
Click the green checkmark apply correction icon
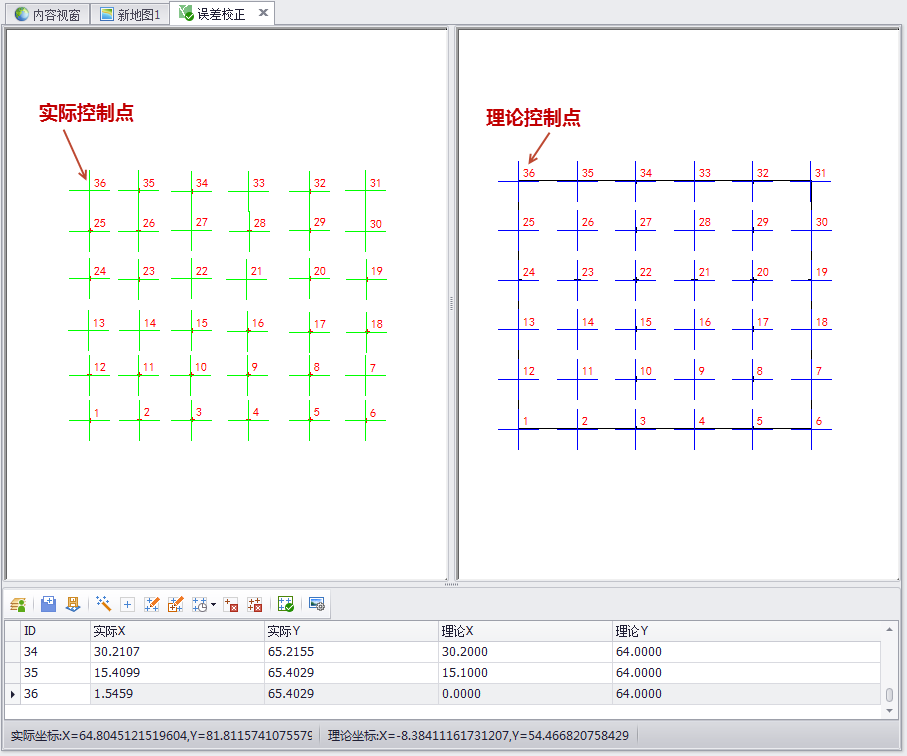(285, 604)
